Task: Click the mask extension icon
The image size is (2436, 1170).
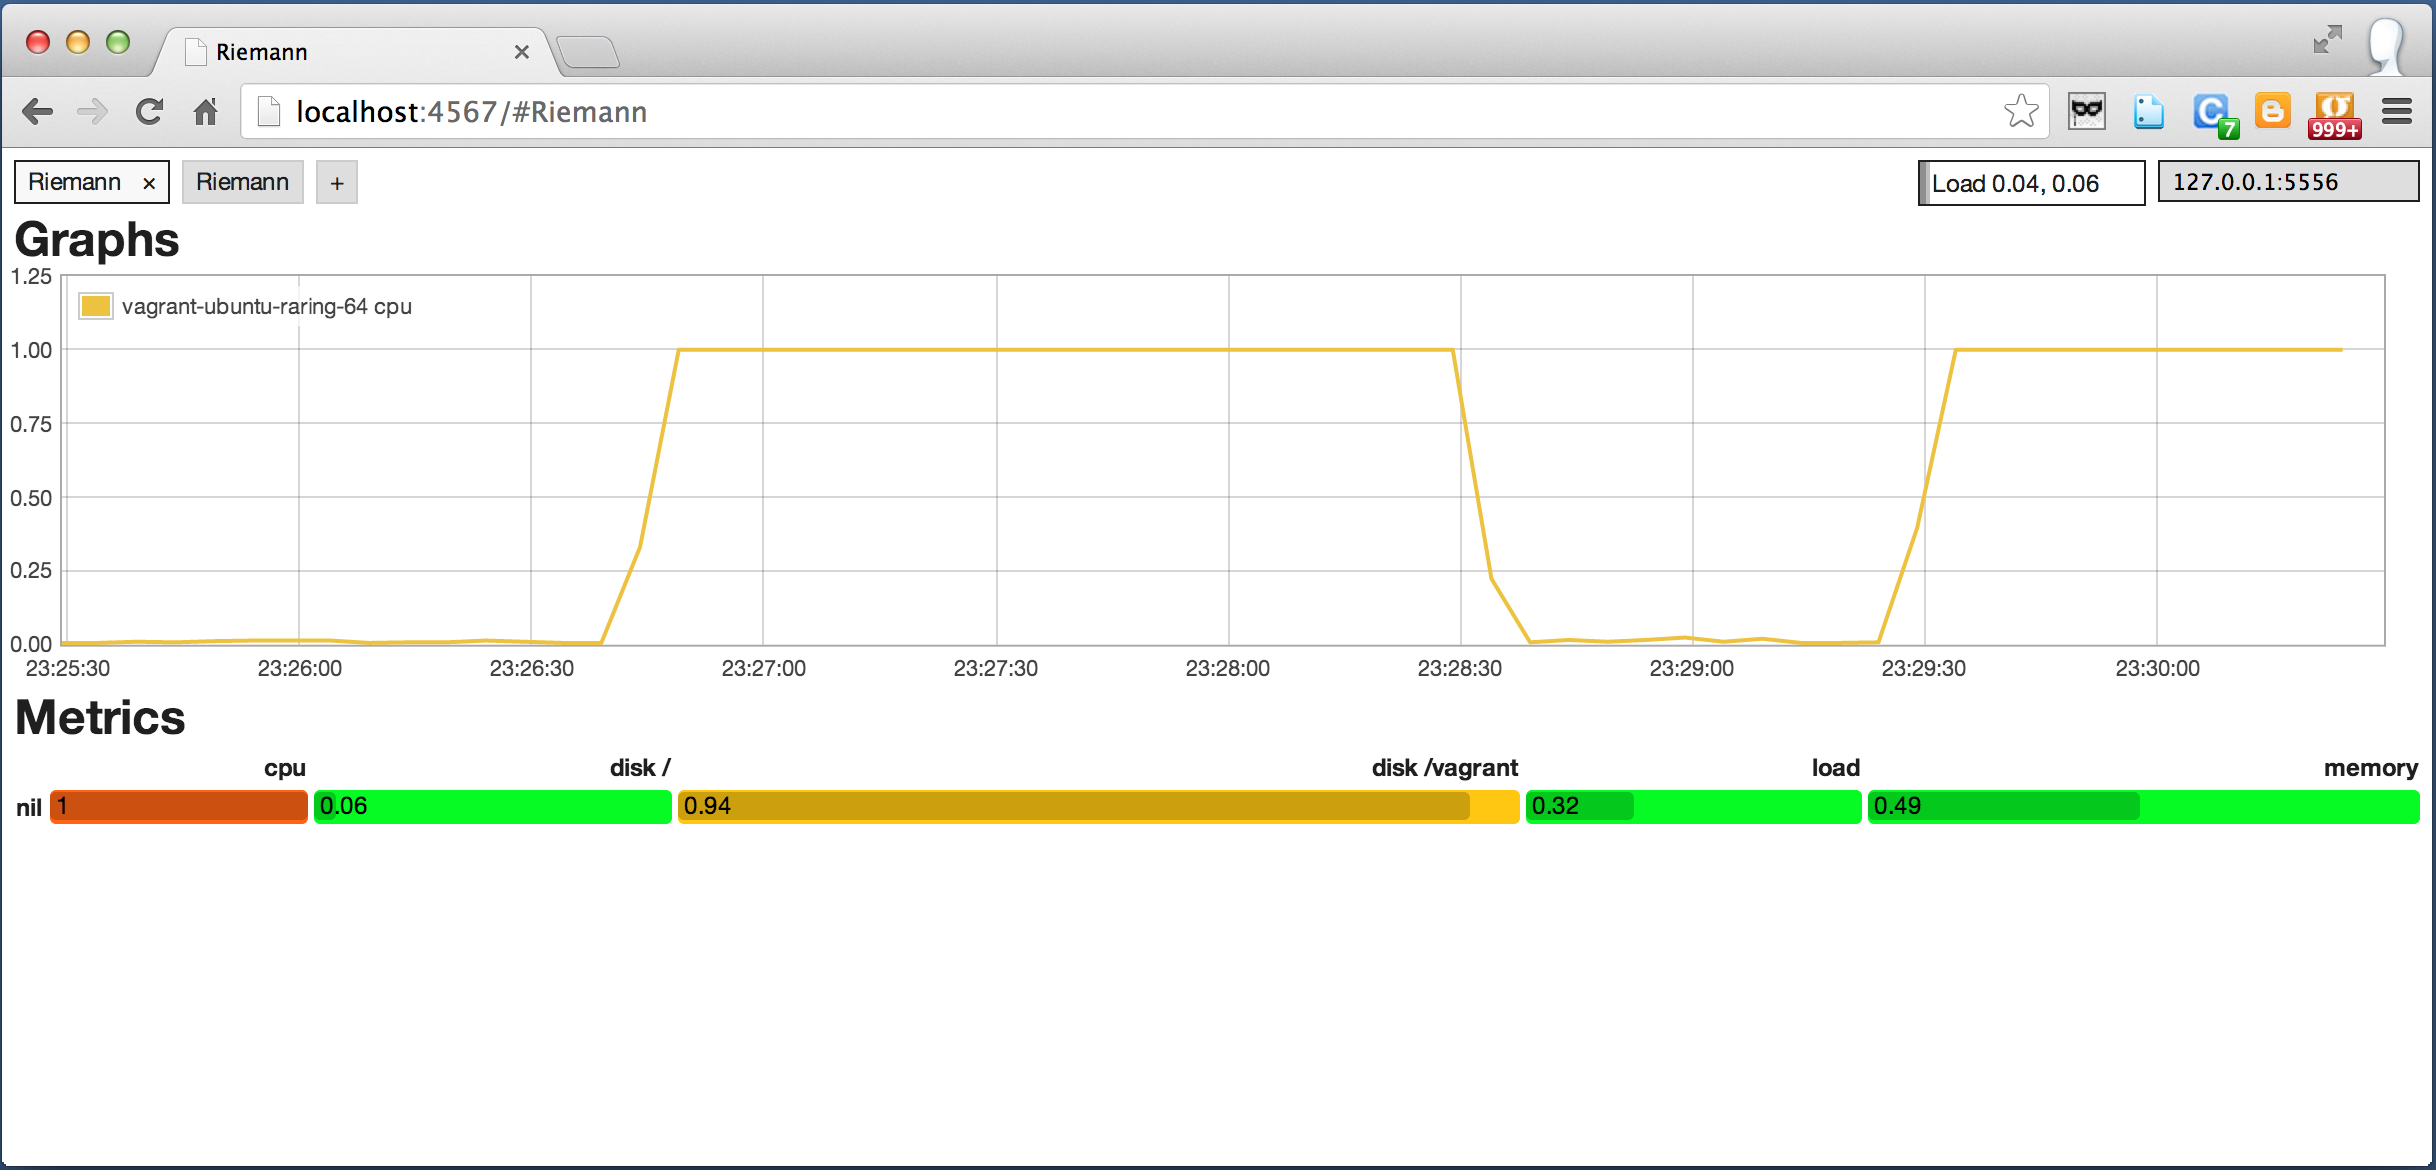Action: point(2087,111)
